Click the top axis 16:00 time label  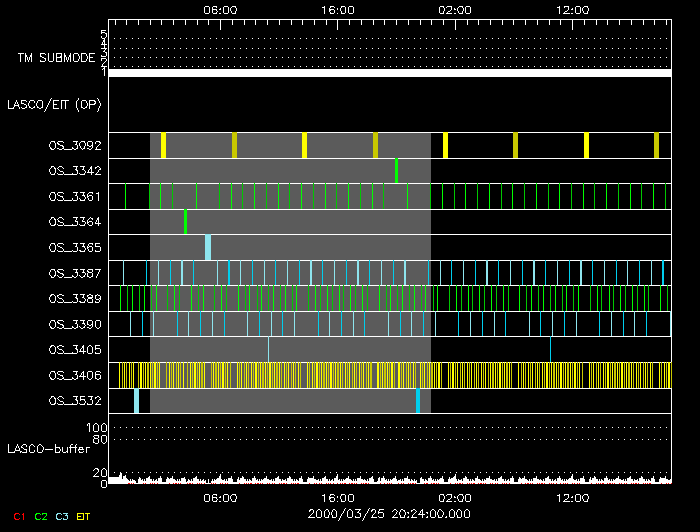click(x=338, y=9)
